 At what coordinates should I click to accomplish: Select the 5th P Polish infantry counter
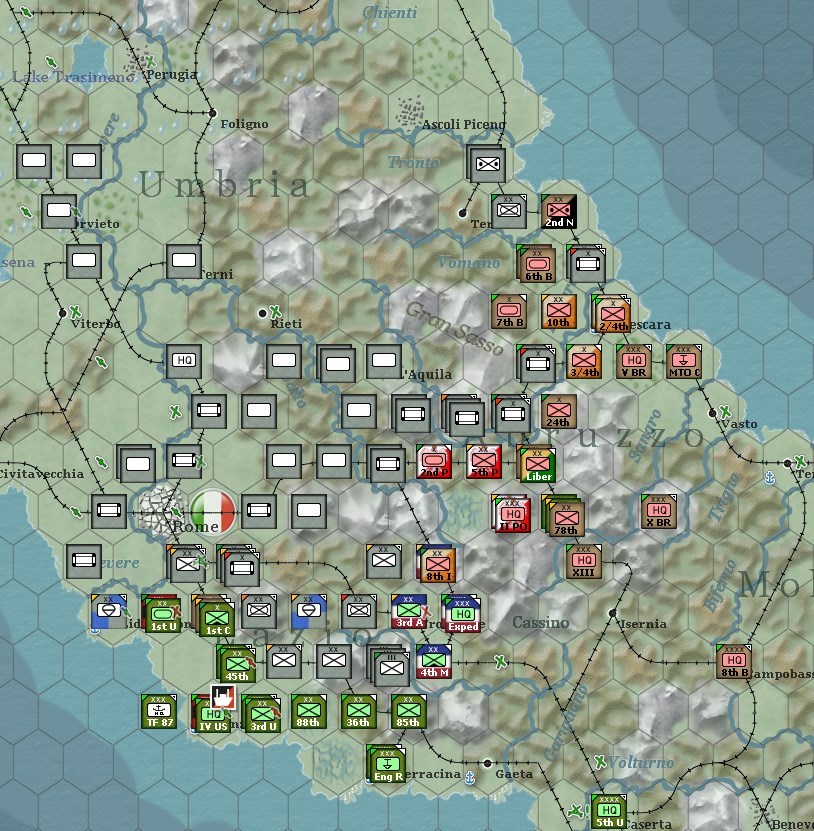(x=484, y=461)
